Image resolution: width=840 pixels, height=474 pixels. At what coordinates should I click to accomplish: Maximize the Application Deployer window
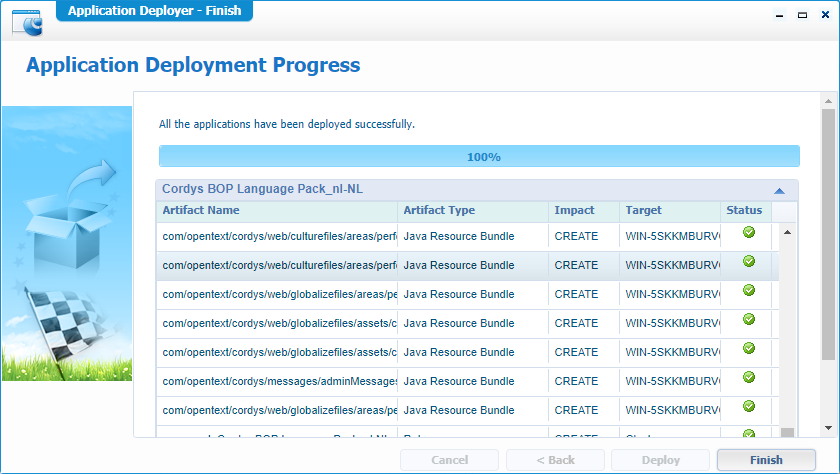pos(802,15)
